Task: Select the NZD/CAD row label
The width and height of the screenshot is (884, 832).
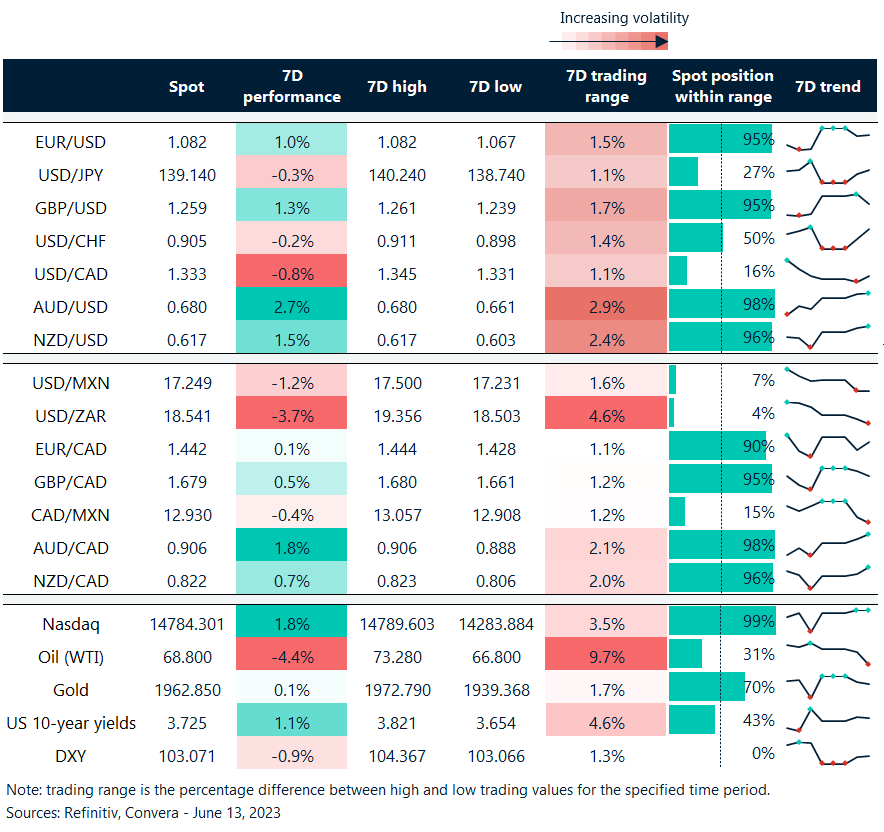Action: click(x=70, y=581)
